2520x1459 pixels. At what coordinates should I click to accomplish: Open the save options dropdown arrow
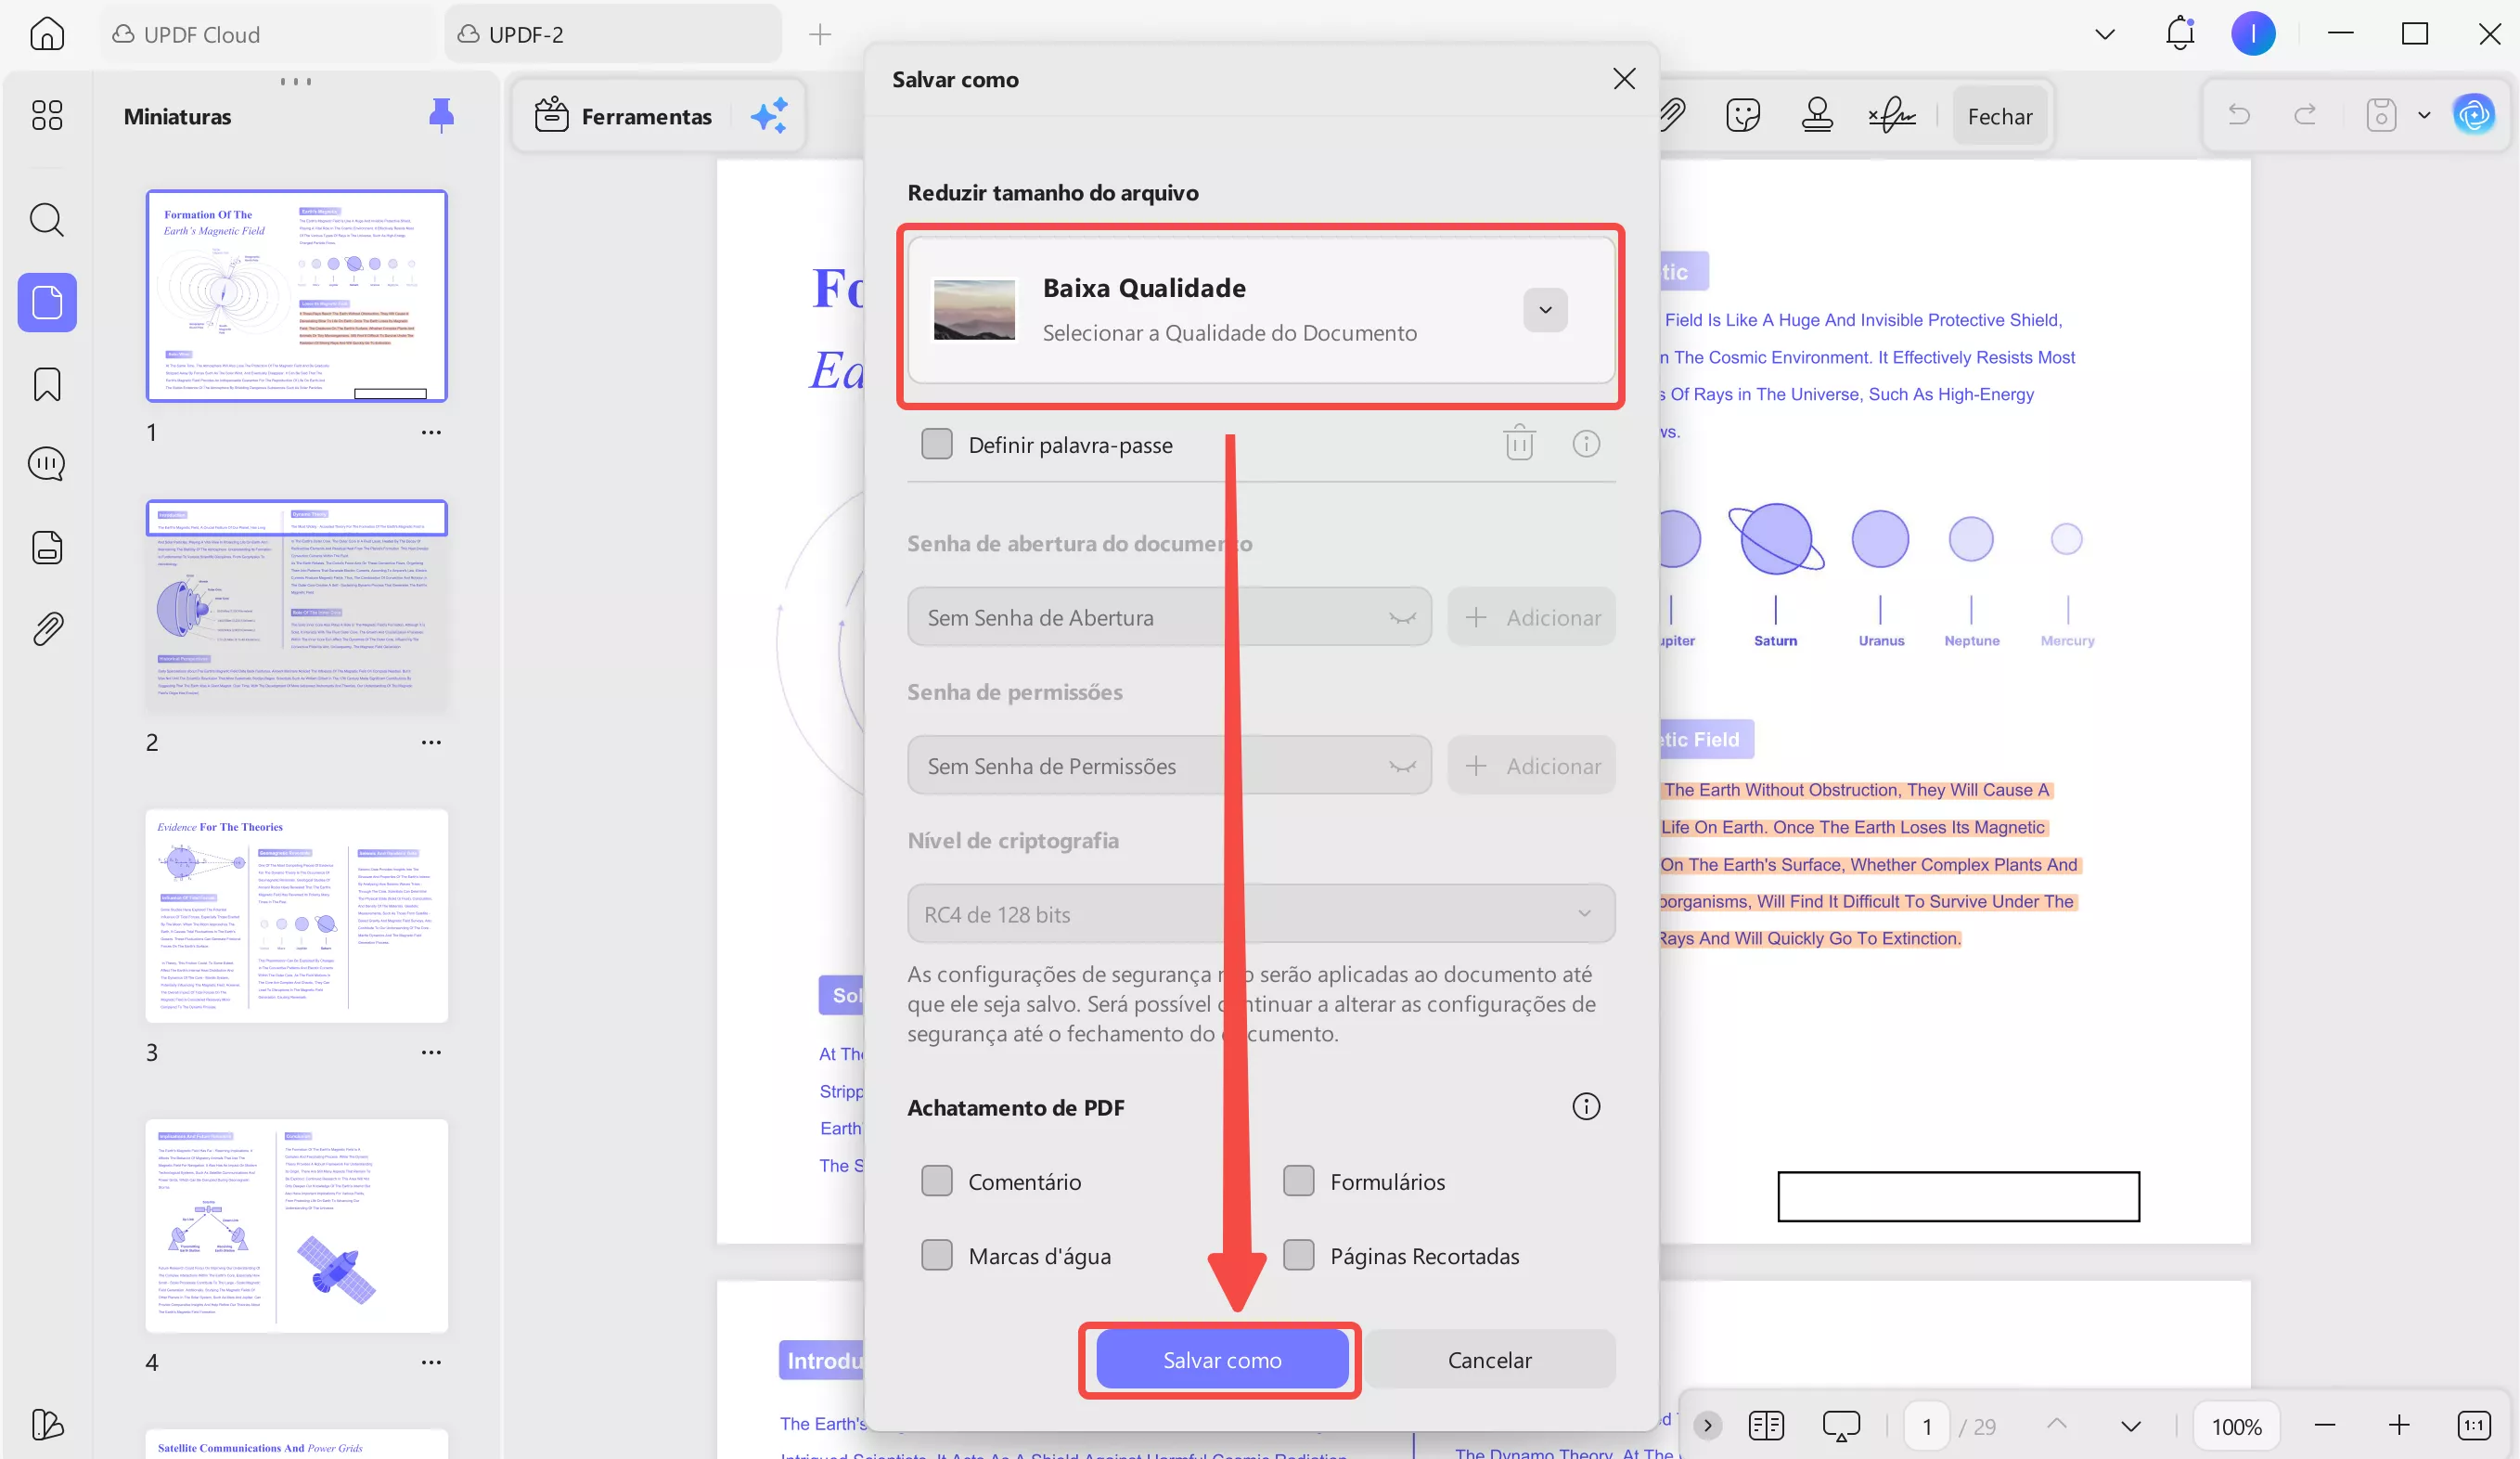[2424, 116]
